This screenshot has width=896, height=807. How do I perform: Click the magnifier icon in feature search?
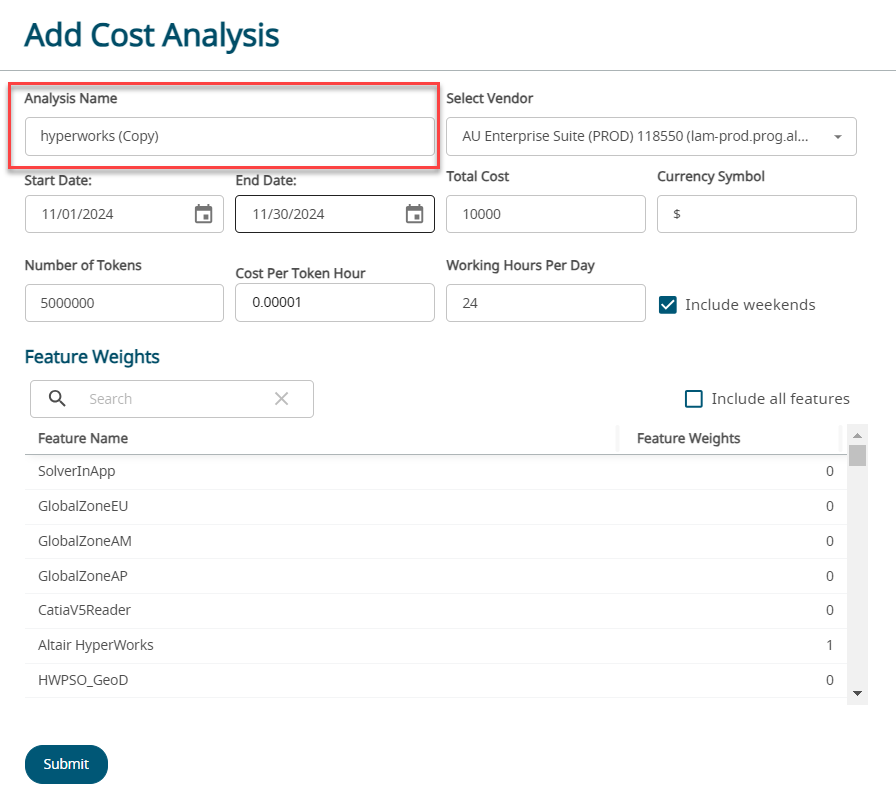pos(58,399)
